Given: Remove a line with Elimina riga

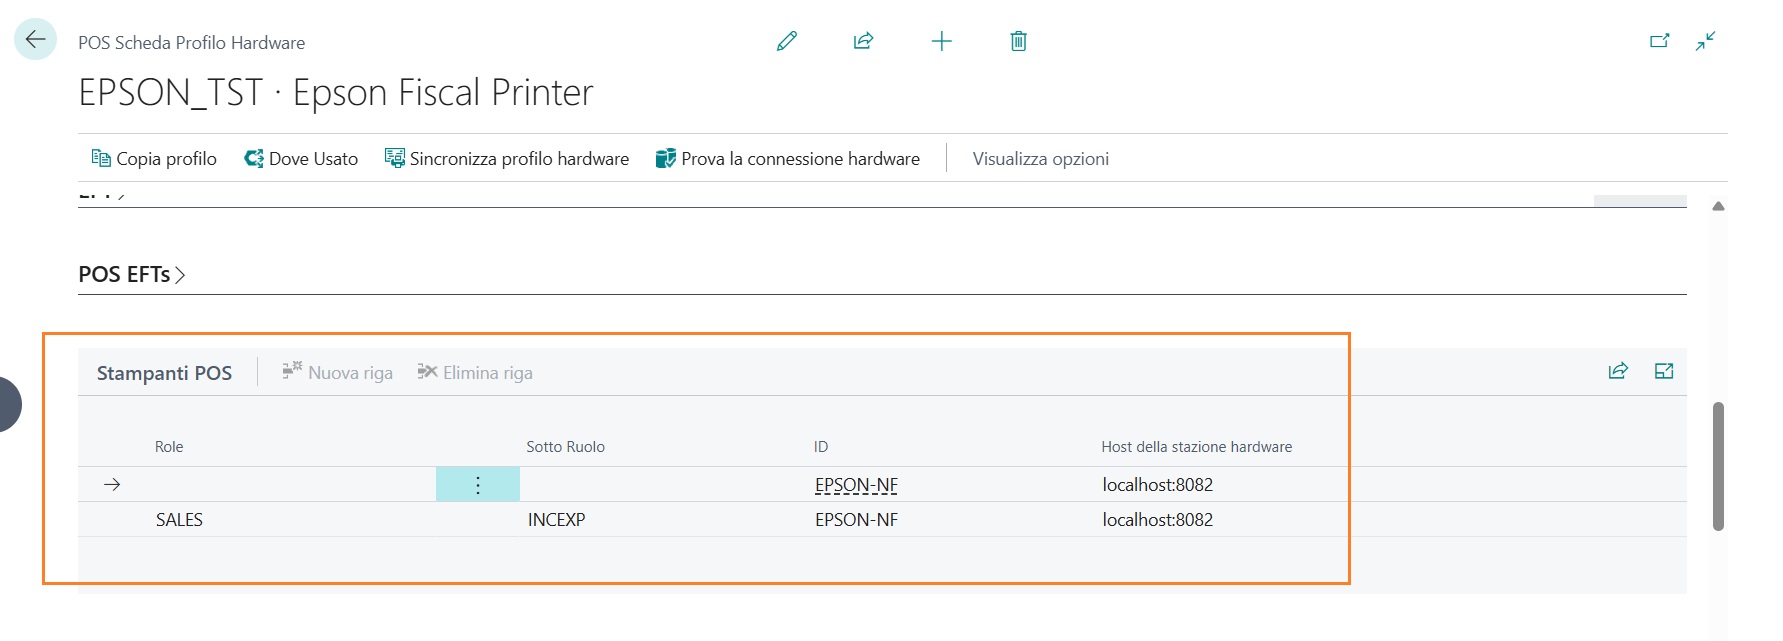Looking at the screenshot, I should point(475,372).
